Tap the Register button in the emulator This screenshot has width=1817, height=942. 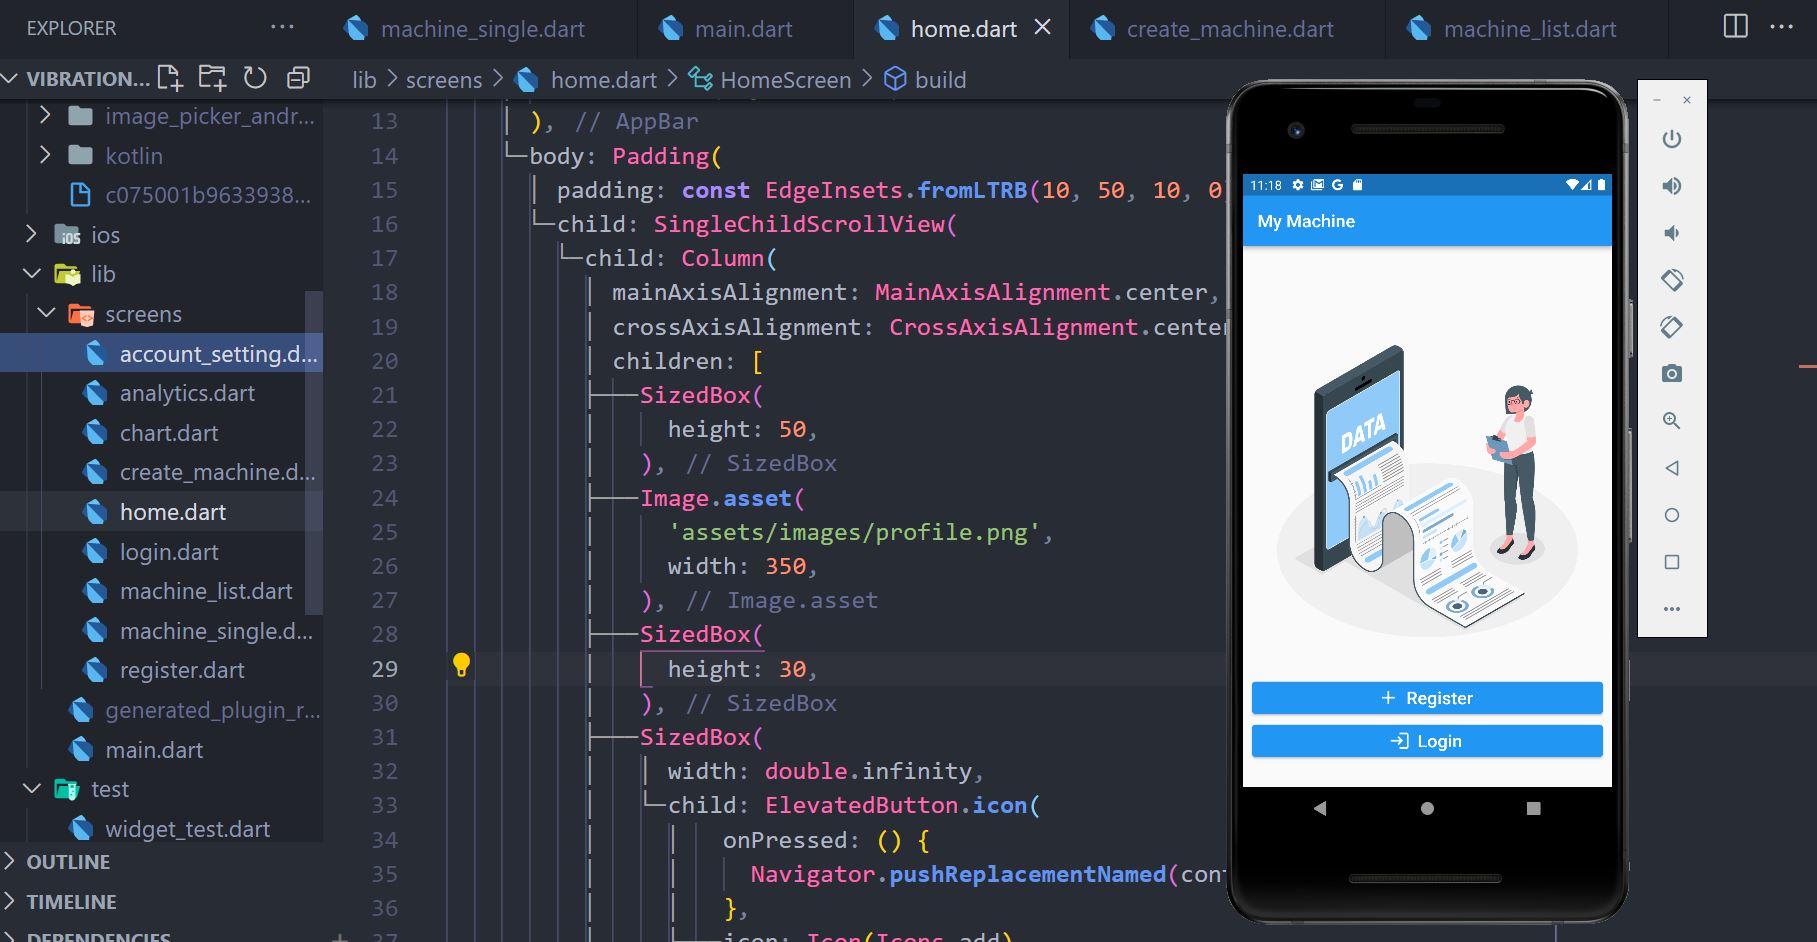(1426, 698)
